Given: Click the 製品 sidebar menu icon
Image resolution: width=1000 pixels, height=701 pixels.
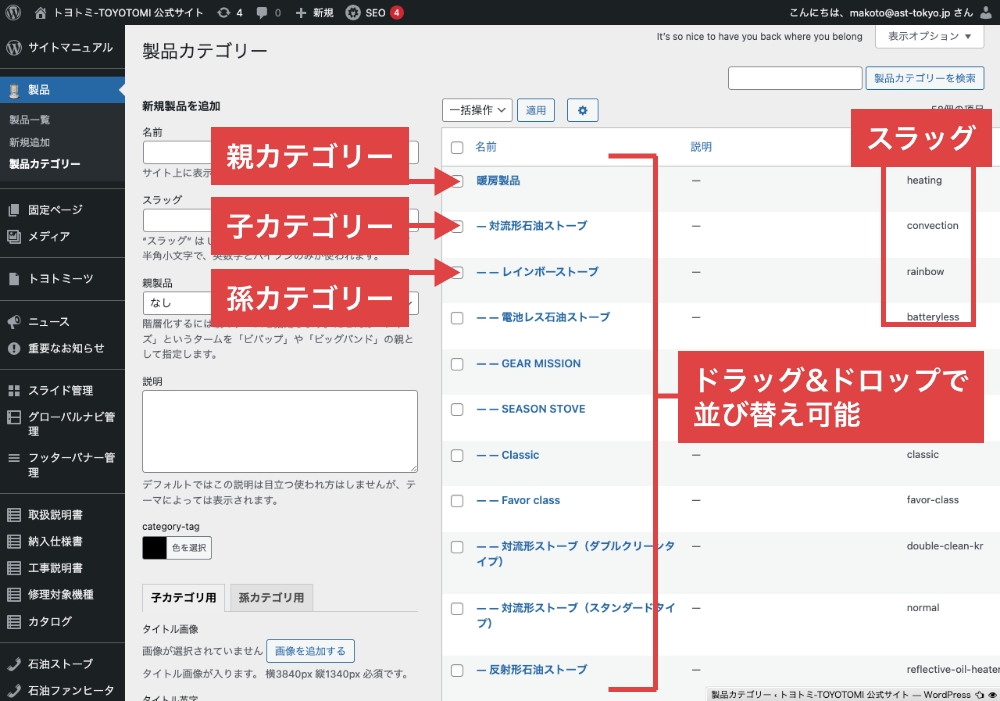Looking at the screenshot, I should [x=14, y=91].
